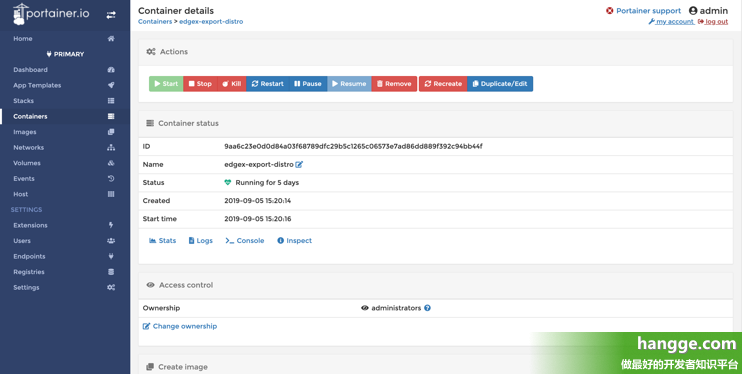Screen dimensions: 742x374
Task: Click Duplicate/Edit button
Action: pyautogui.click(x=500, y=84)
